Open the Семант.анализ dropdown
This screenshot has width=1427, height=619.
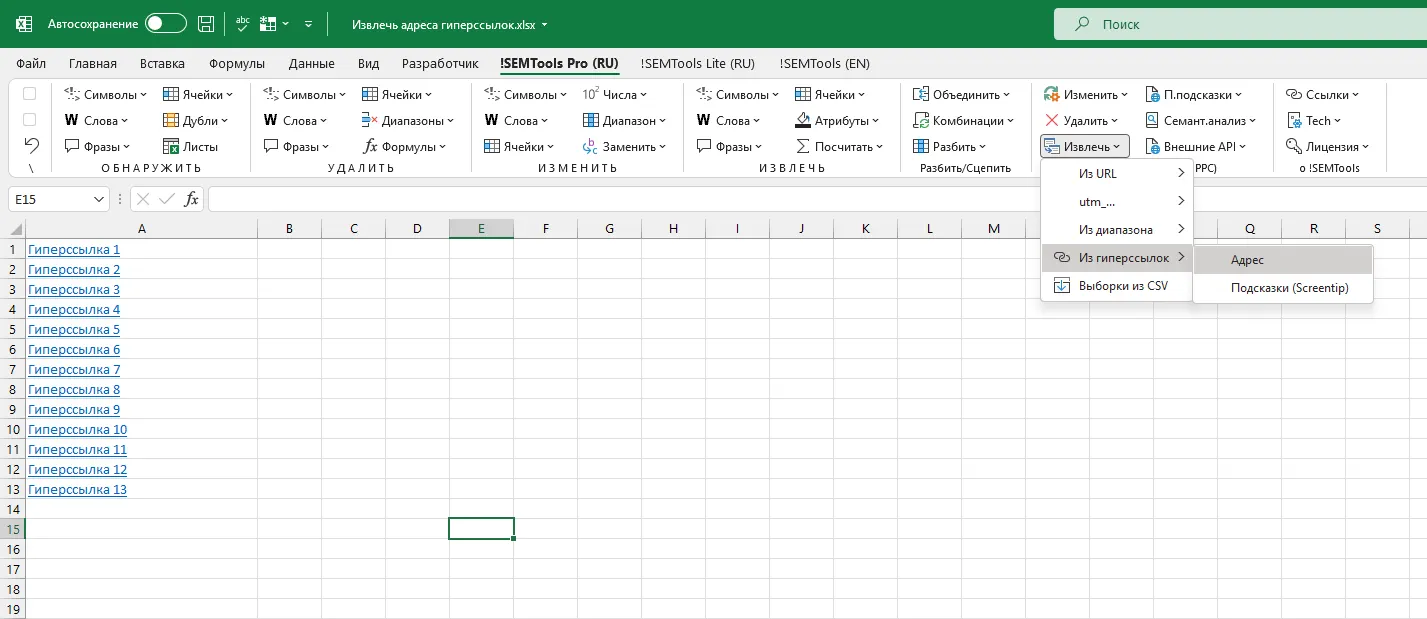point(1201,120)
